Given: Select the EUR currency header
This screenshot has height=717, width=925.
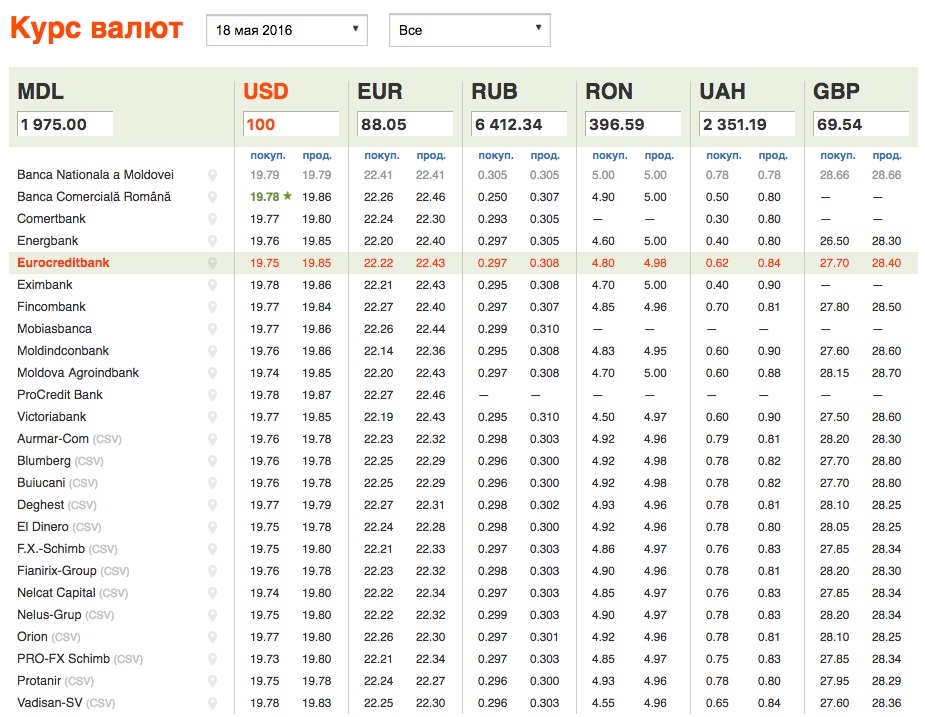Looking at the screenshot, I should (380, 91).
